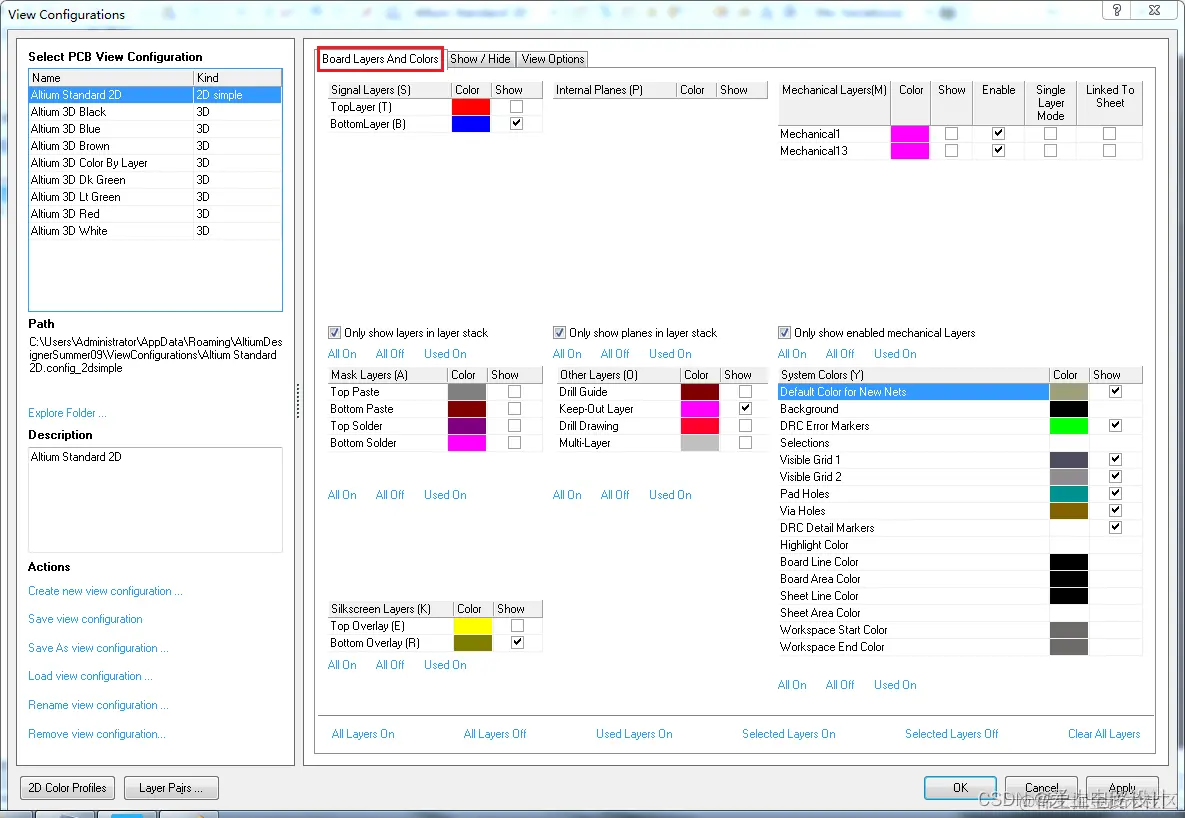Toggle Only show layers in layer stack
This screenshot has width=1185, height=818.
point(334,333)
